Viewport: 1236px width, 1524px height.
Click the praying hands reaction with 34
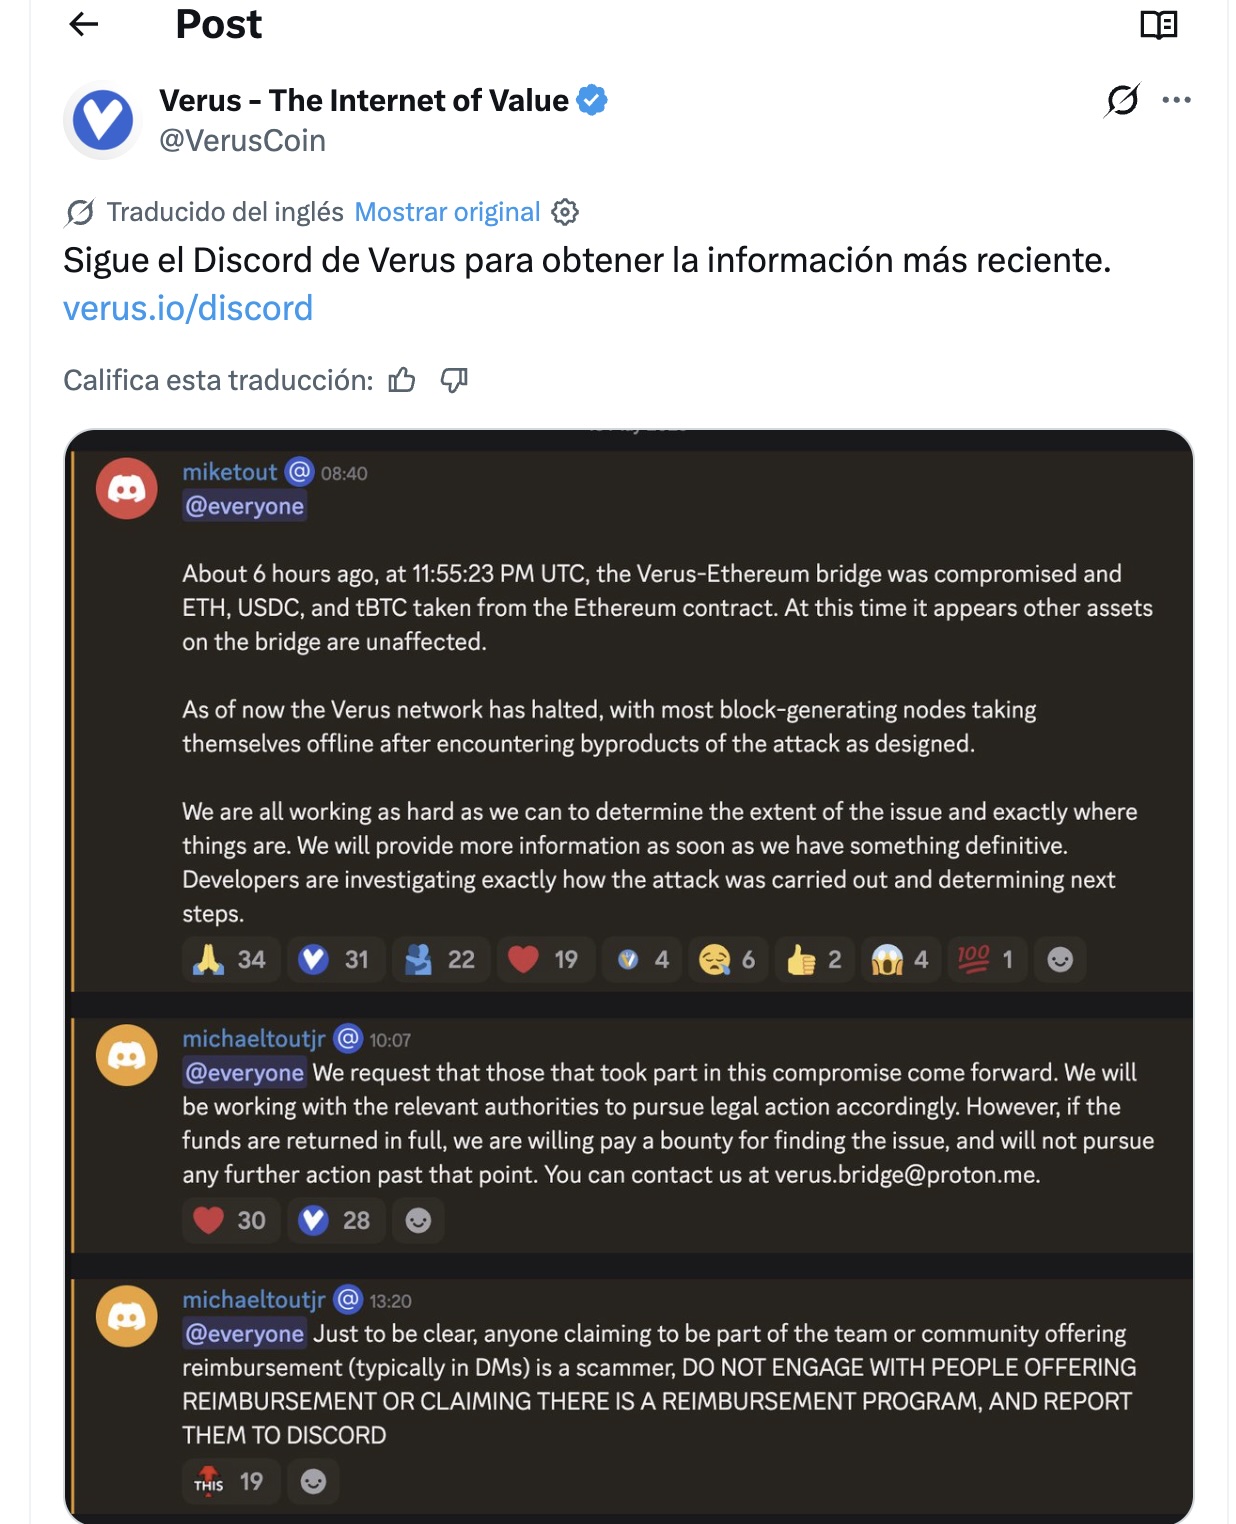[231, 960]
